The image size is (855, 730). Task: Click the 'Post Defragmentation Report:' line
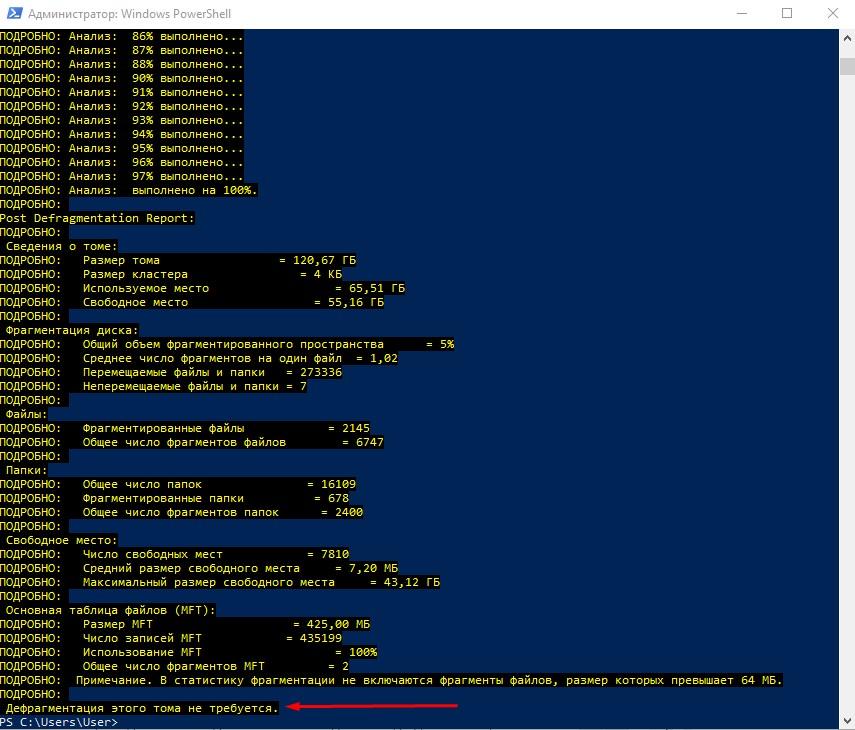click(97, 218)
